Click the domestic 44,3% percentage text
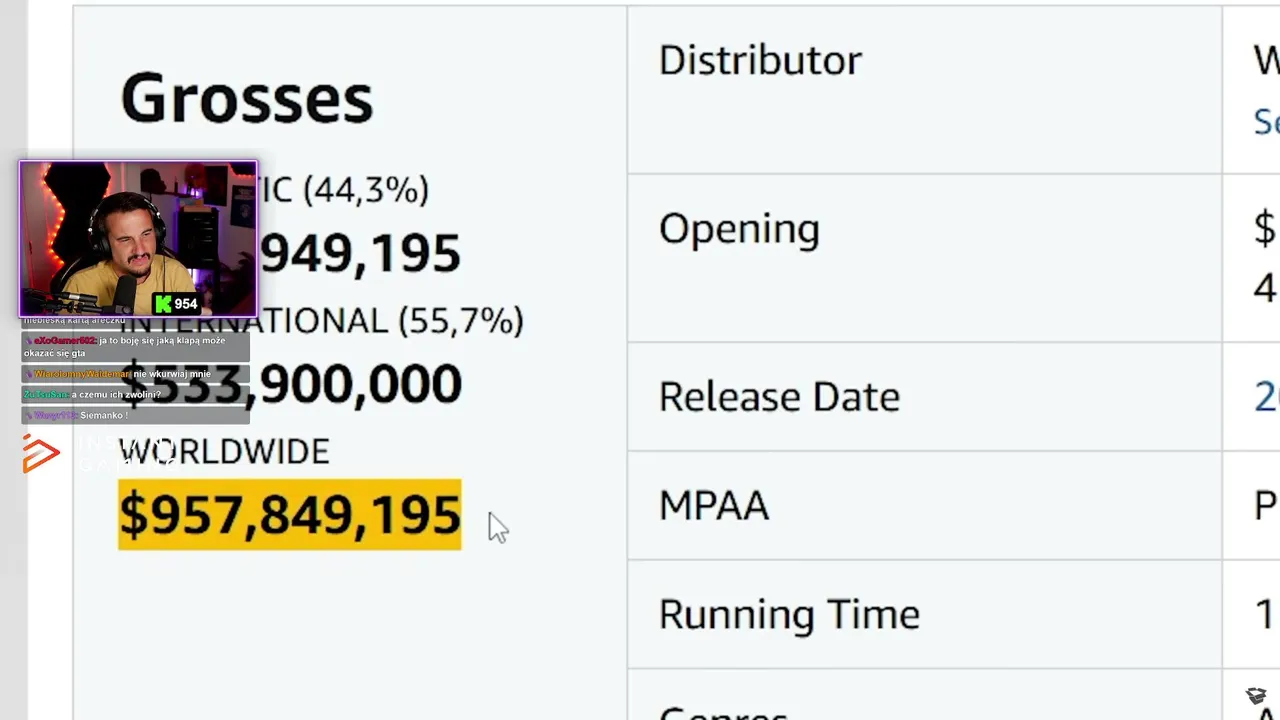The height and width of the screenshot is (720, 1280). pos(366,190)
